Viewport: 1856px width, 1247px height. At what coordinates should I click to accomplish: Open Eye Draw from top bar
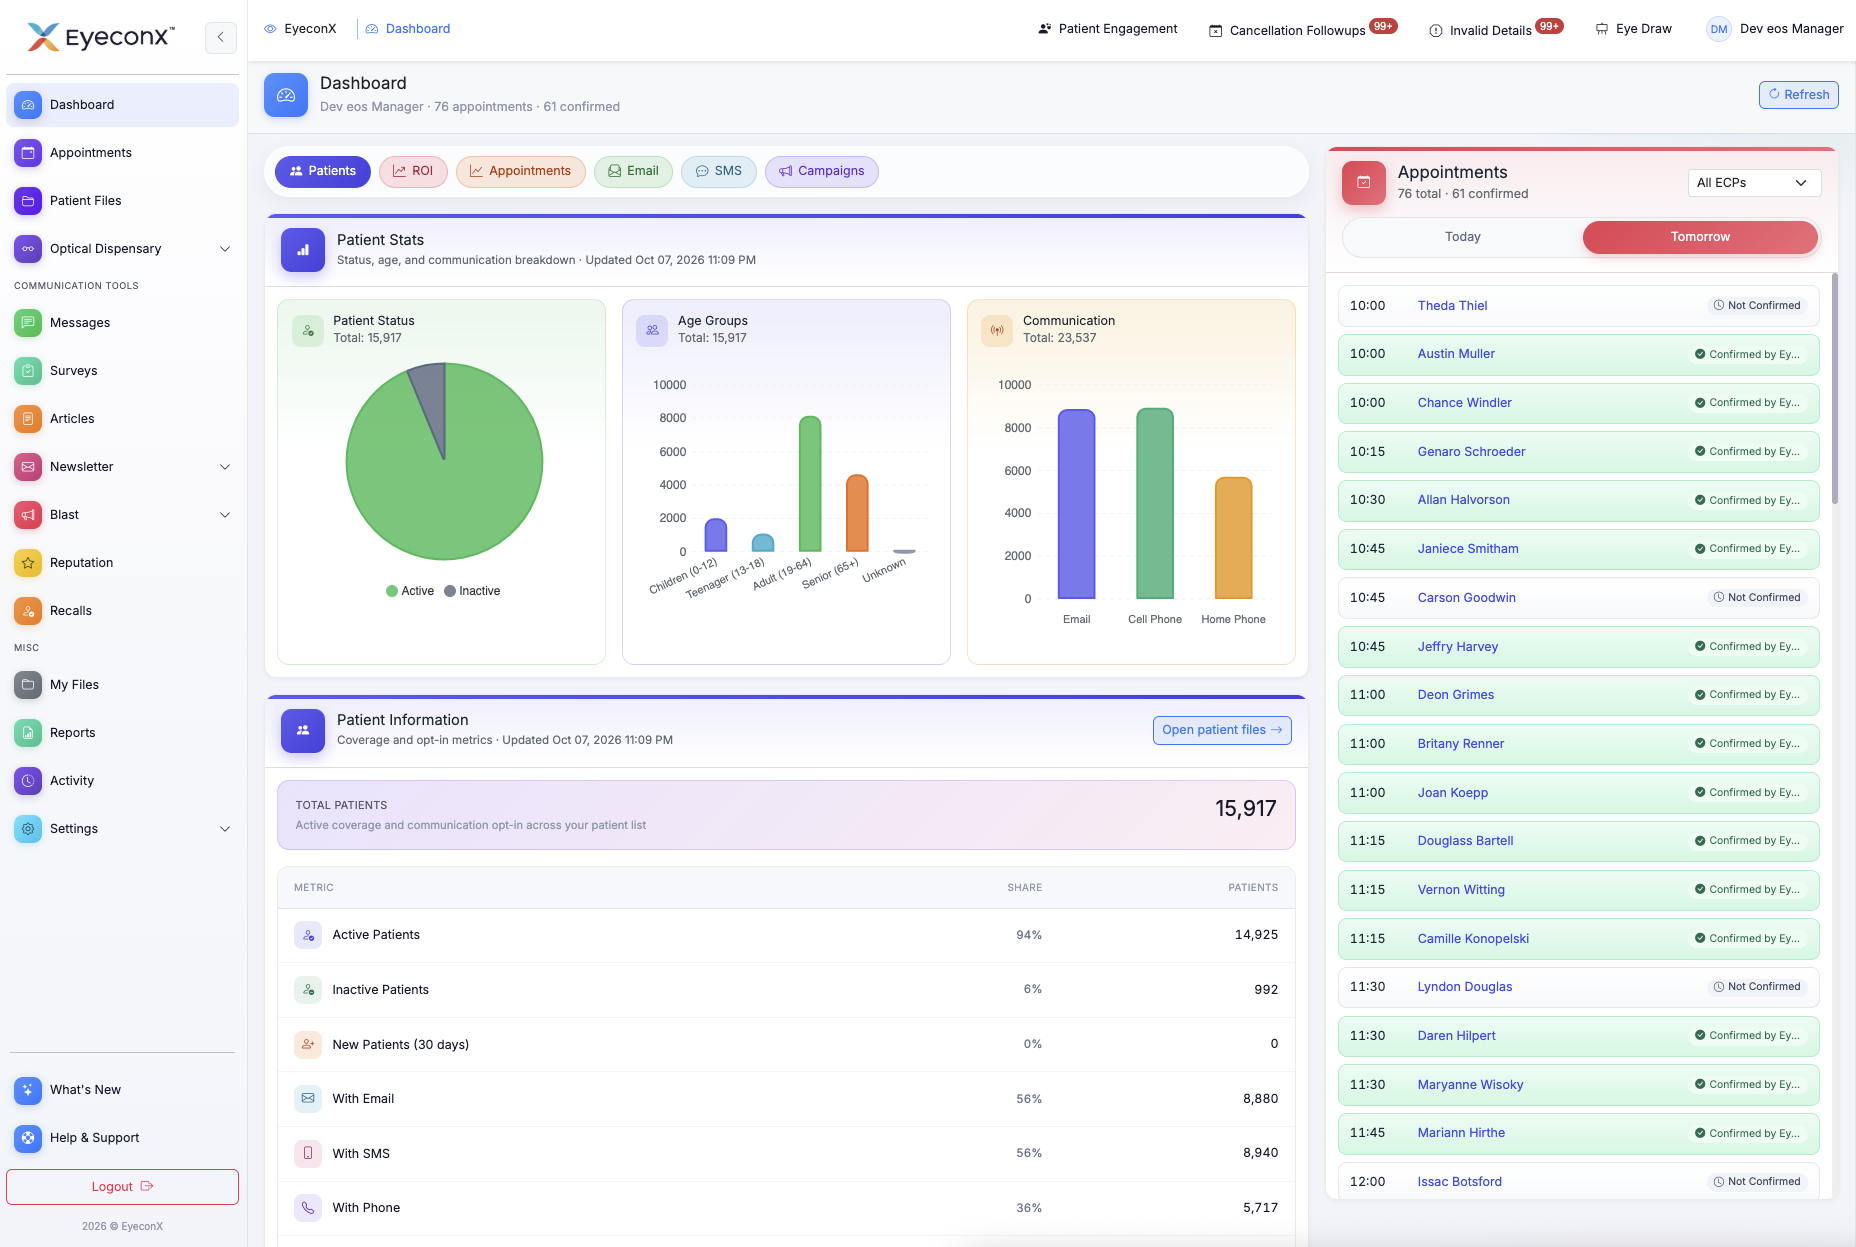click(x=1633, y=29)
